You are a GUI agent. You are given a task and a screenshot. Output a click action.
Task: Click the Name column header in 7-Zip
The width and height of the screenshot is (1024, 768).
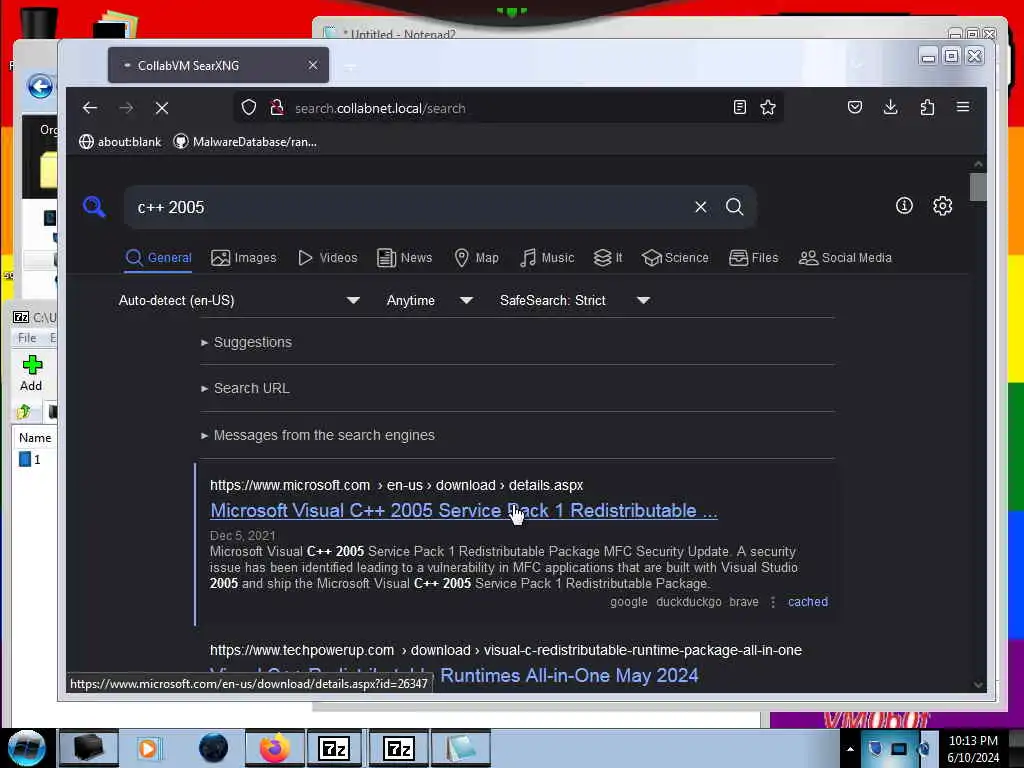(x=35, y=438)
